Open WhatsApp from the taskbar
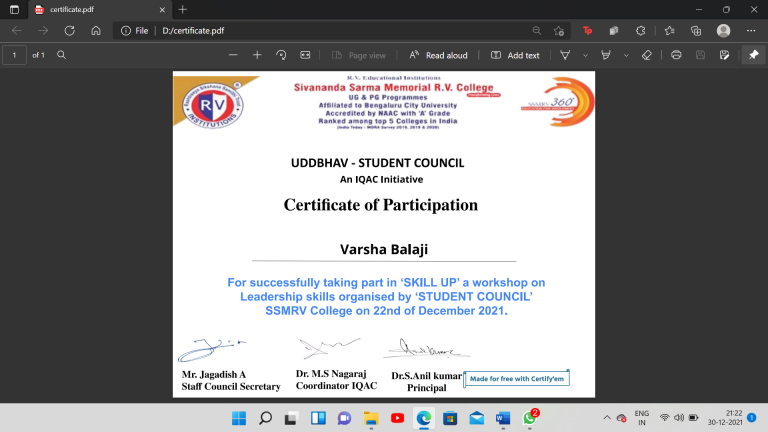The height and width of the screenshot is (432, 768). point(530,418)
